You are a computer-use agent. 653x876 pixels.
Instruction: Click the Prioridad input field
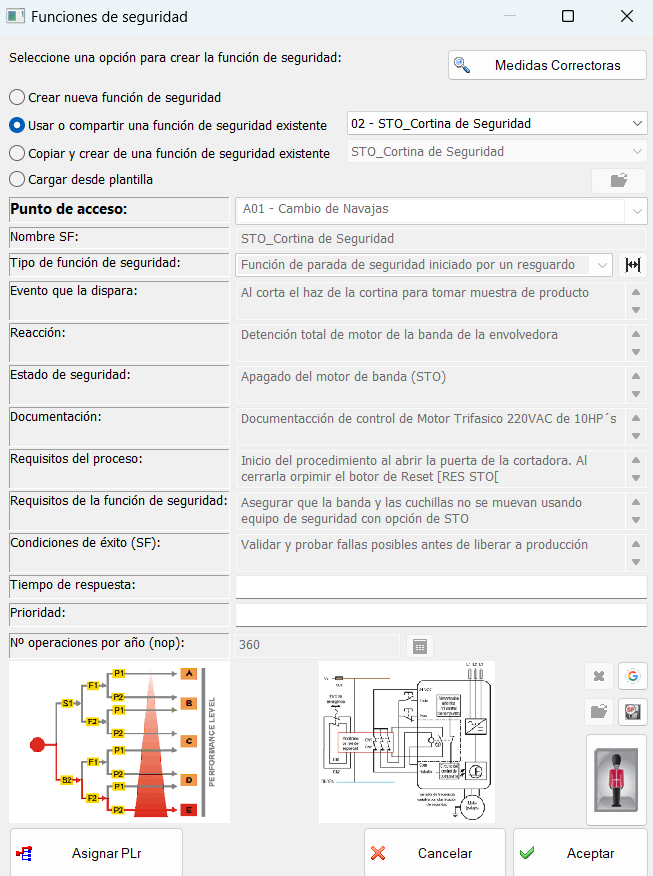pos(441,615)
